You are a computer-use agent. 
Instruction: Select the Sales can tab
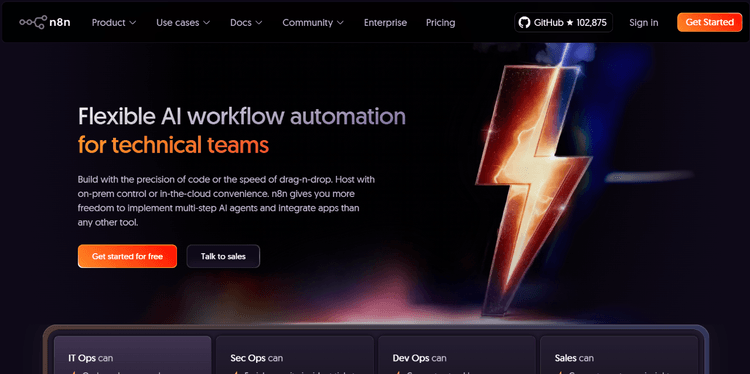click(x=619, y=355)
